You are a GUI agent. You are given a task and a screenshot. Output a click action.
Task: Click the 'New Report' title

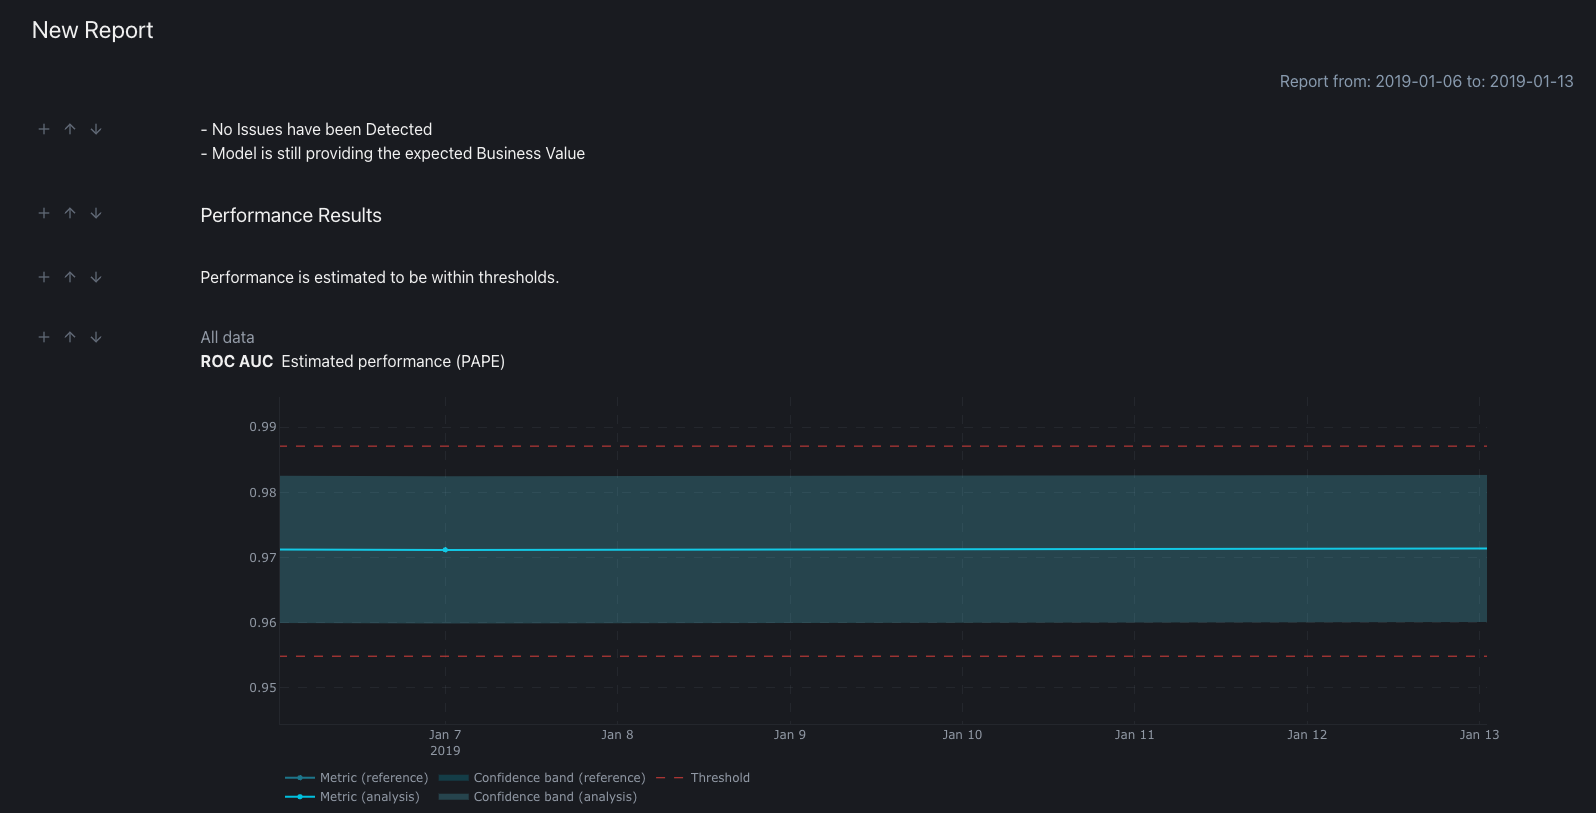93,30
